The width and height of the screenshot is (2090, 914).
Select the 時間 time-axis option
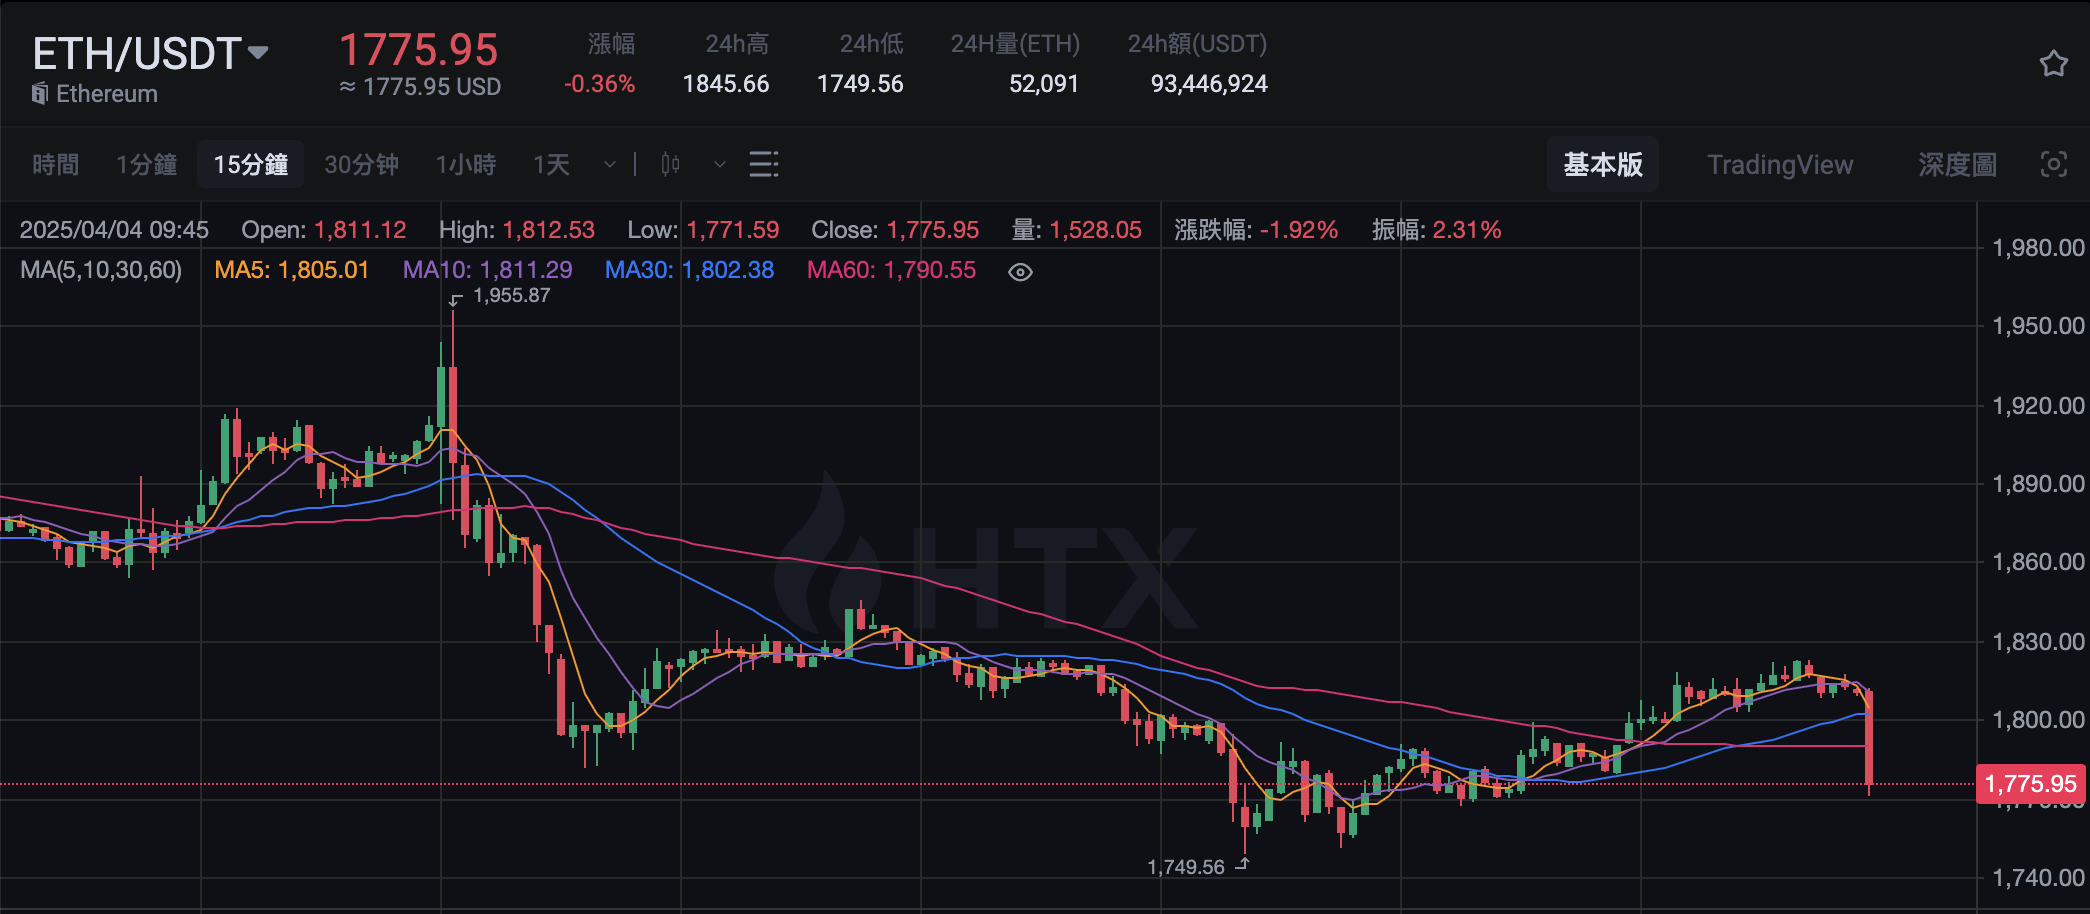(x=56, y=164)
